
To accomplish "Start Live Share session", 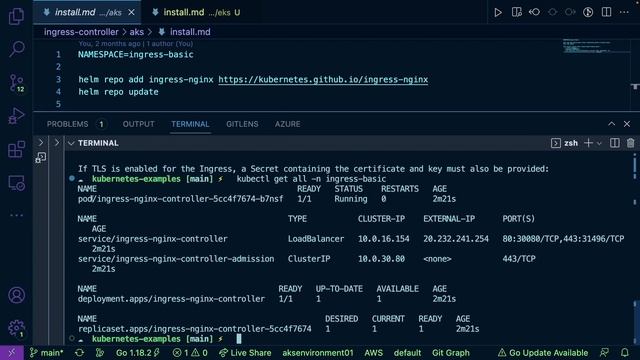I will 245,353.
